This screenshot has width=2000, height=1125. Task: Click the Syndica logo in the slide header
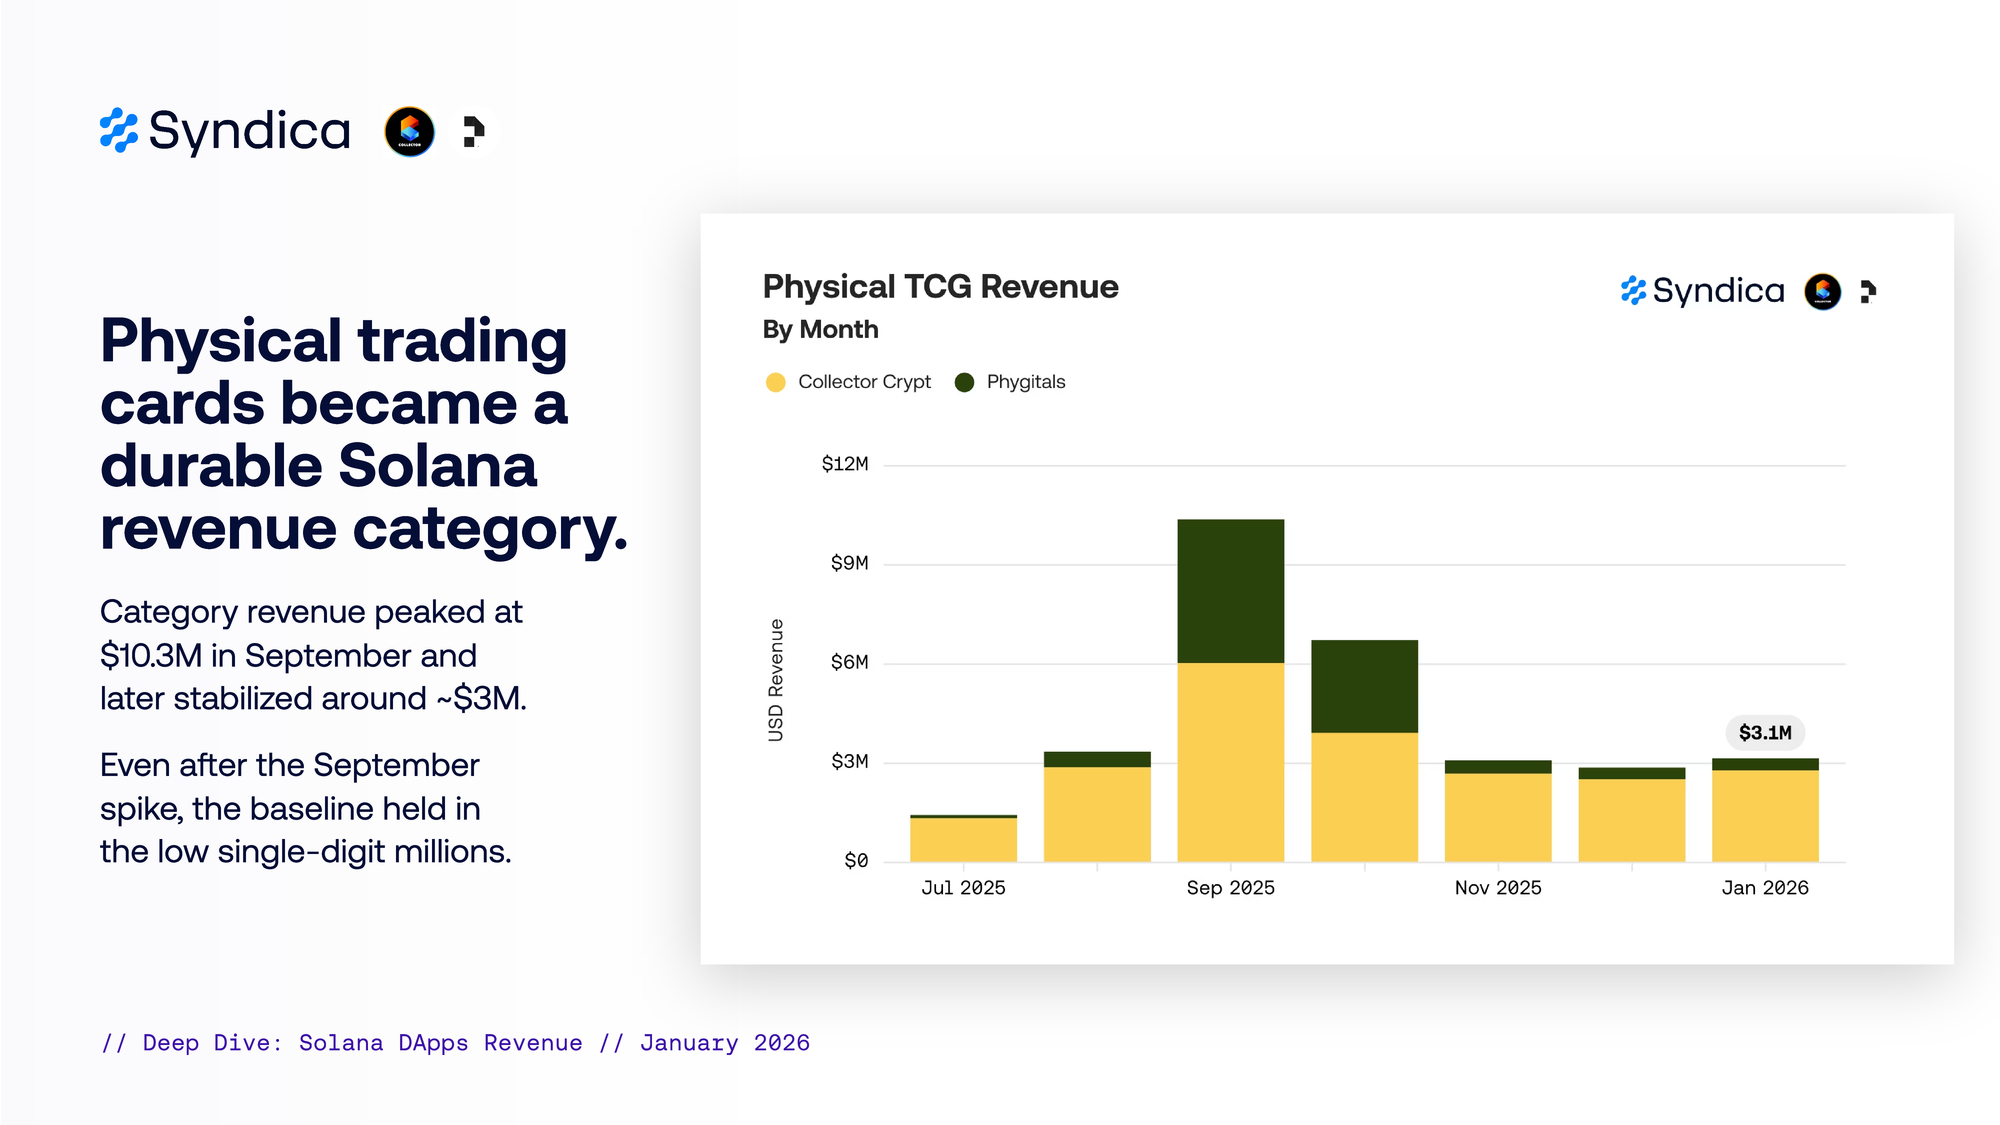click(x=226, y=131)
